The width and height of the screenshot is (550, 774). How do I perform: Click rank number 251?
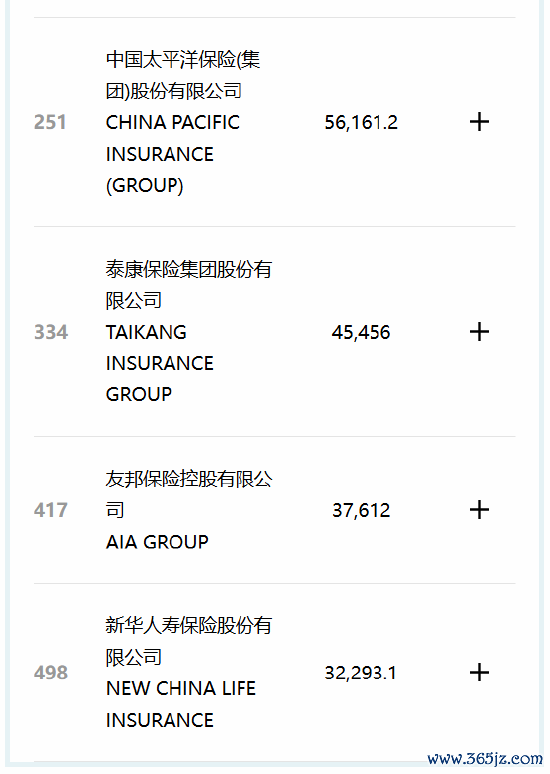tap(50, 122)
